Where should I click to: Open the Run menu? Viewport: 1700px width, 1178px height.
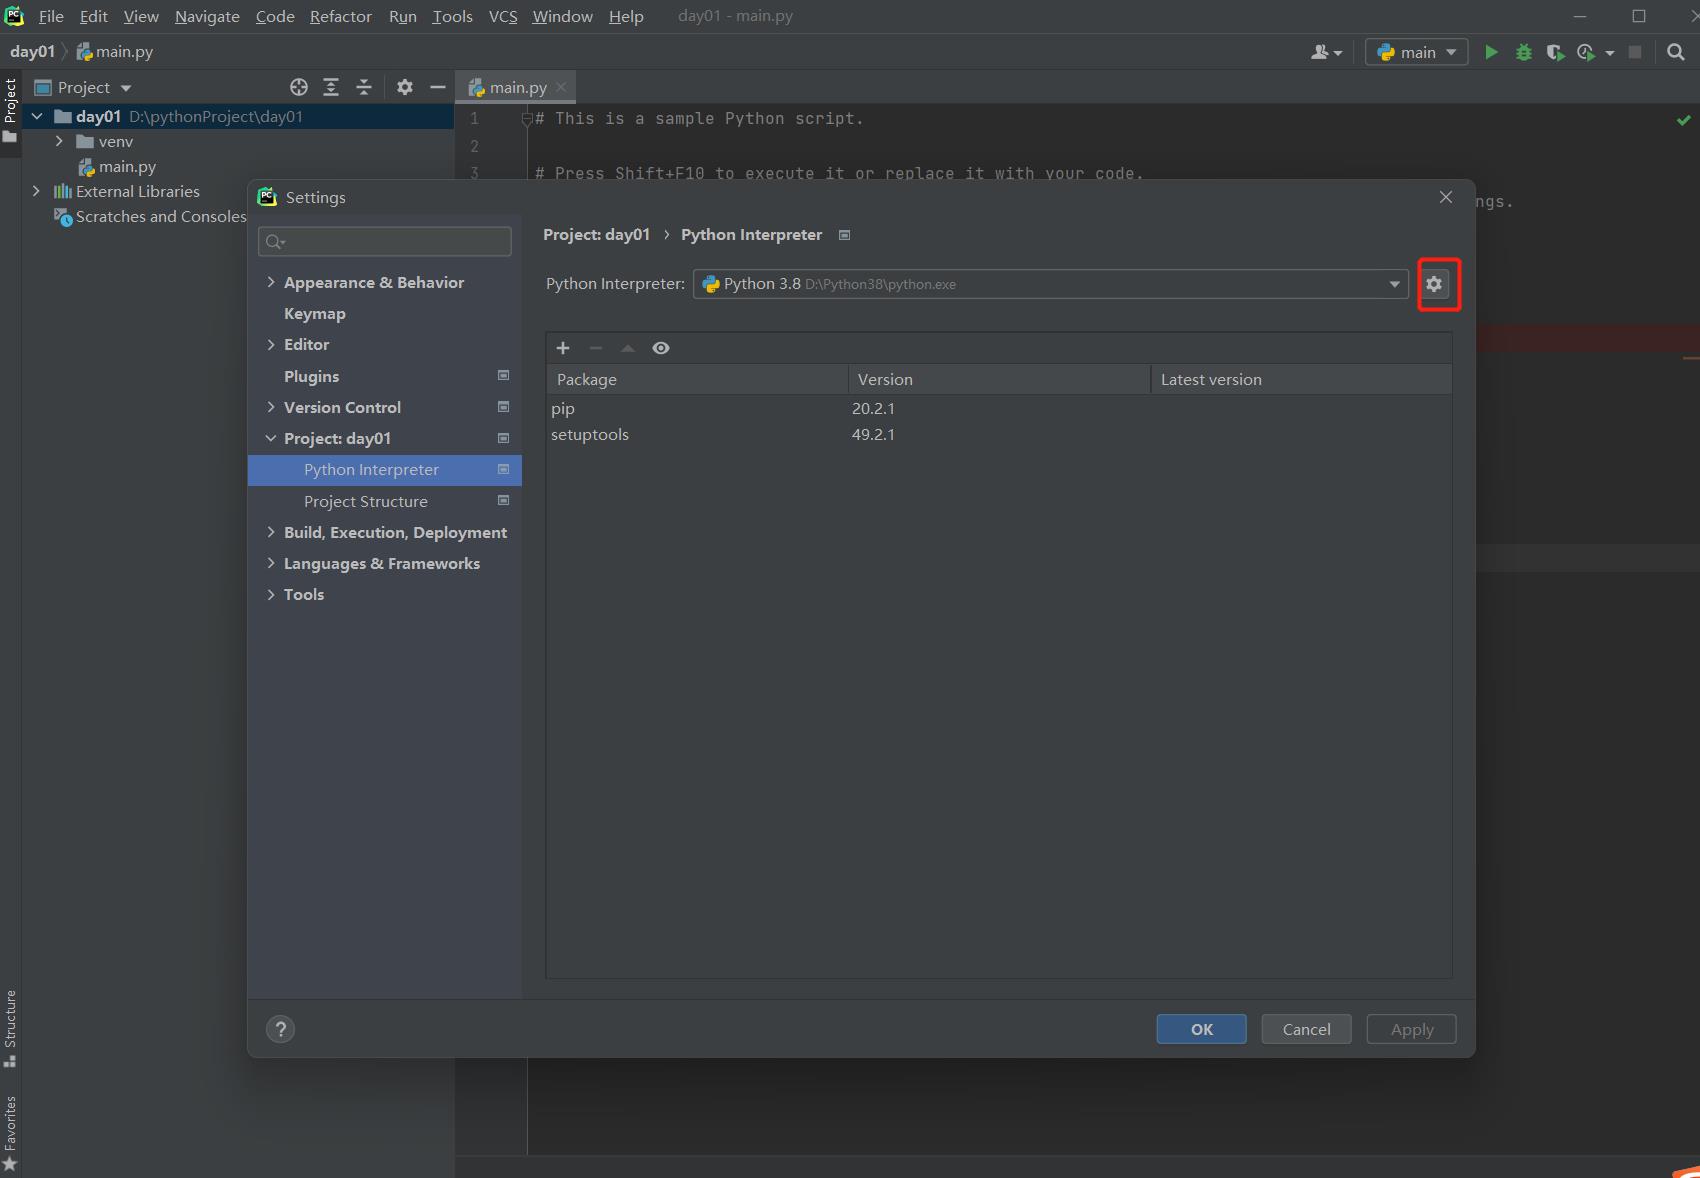coord(403,16)
